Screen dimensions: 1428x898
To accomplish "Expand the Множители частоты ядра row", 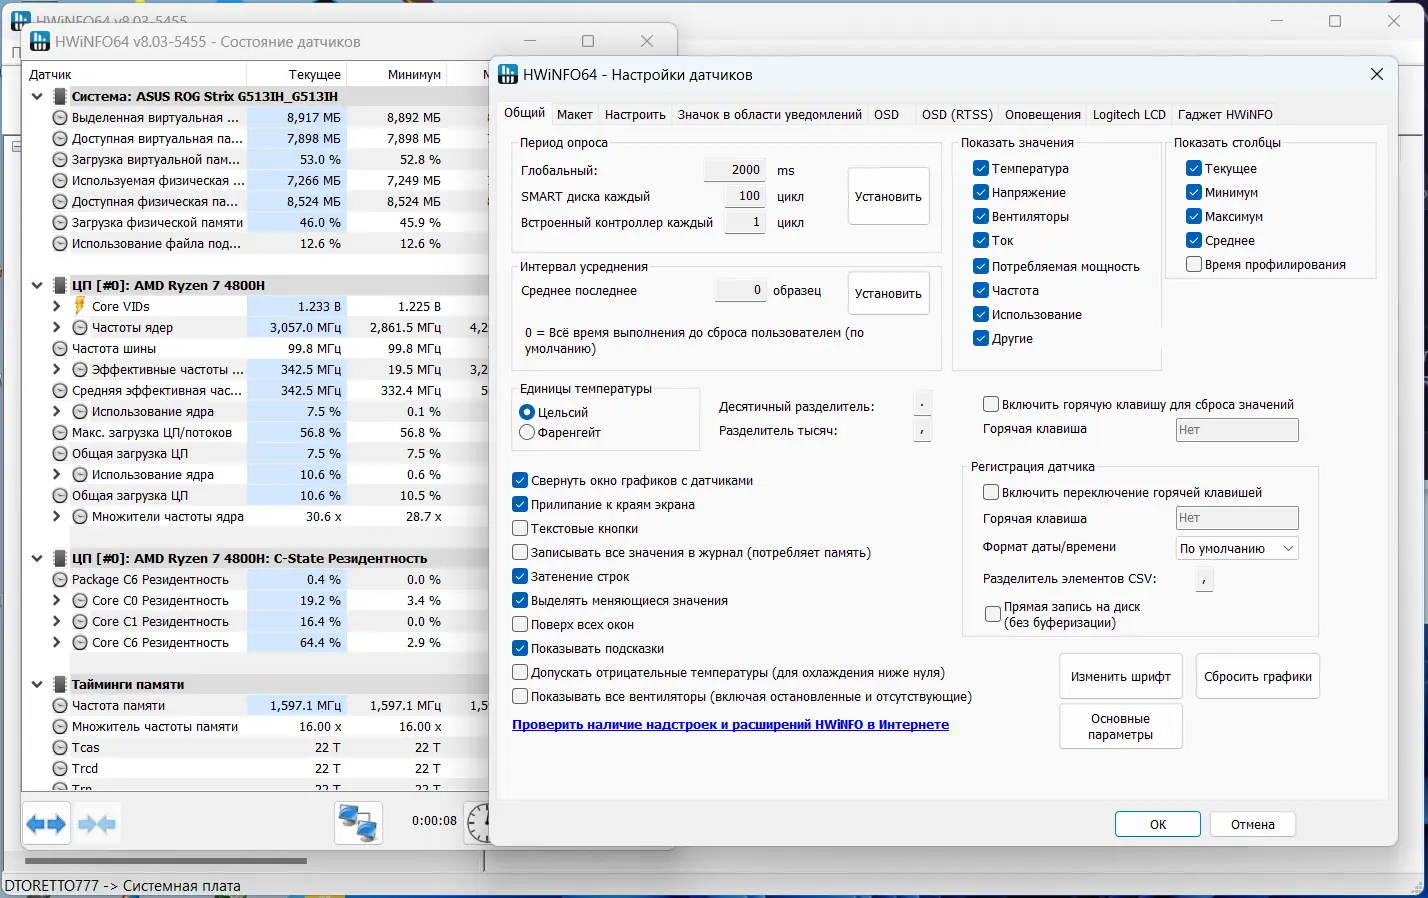I will 57,517.
